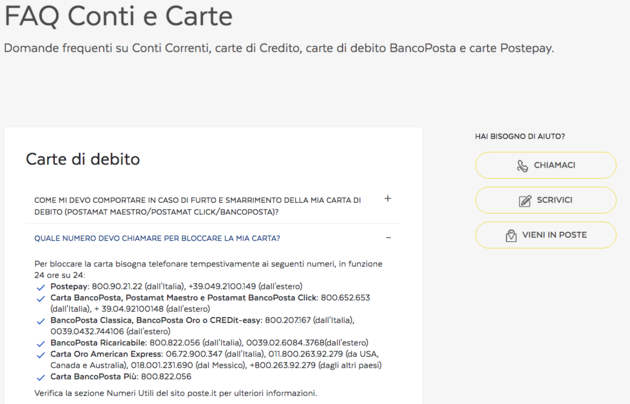
Task: Click the number 800.207.167 for BancoPosta Classica
Action: (x=288, y=320)
